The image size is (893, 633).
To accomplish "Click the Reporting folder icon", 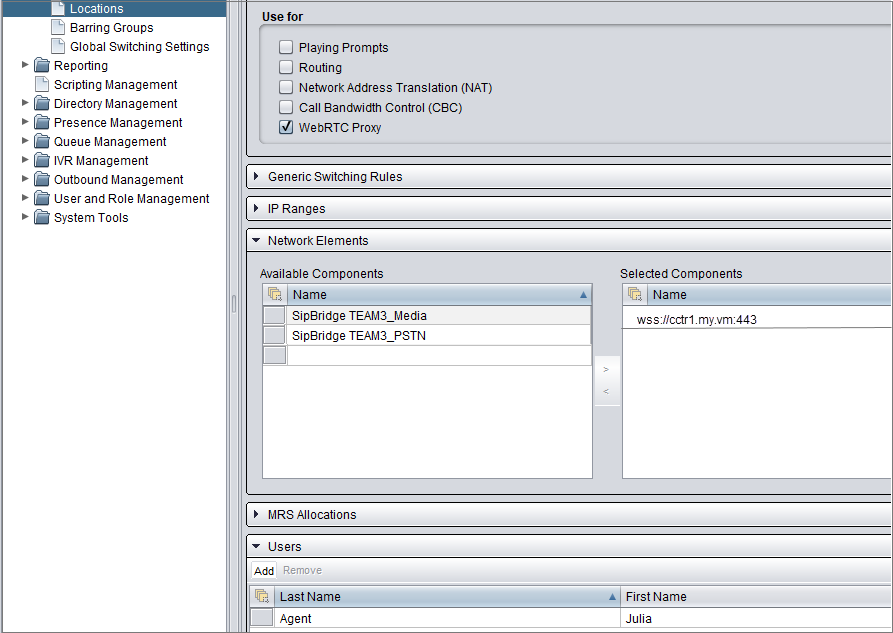I will point(42,66).
